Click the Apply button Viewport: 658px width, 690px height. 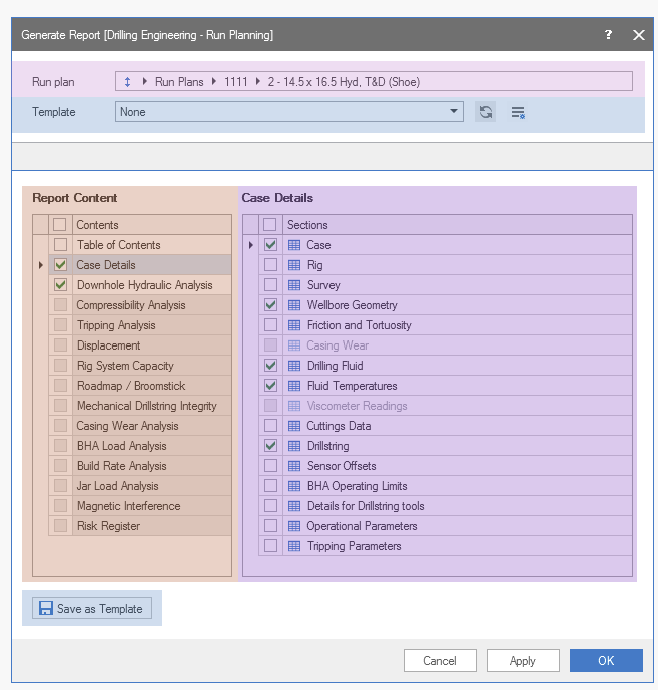[523, 661]
